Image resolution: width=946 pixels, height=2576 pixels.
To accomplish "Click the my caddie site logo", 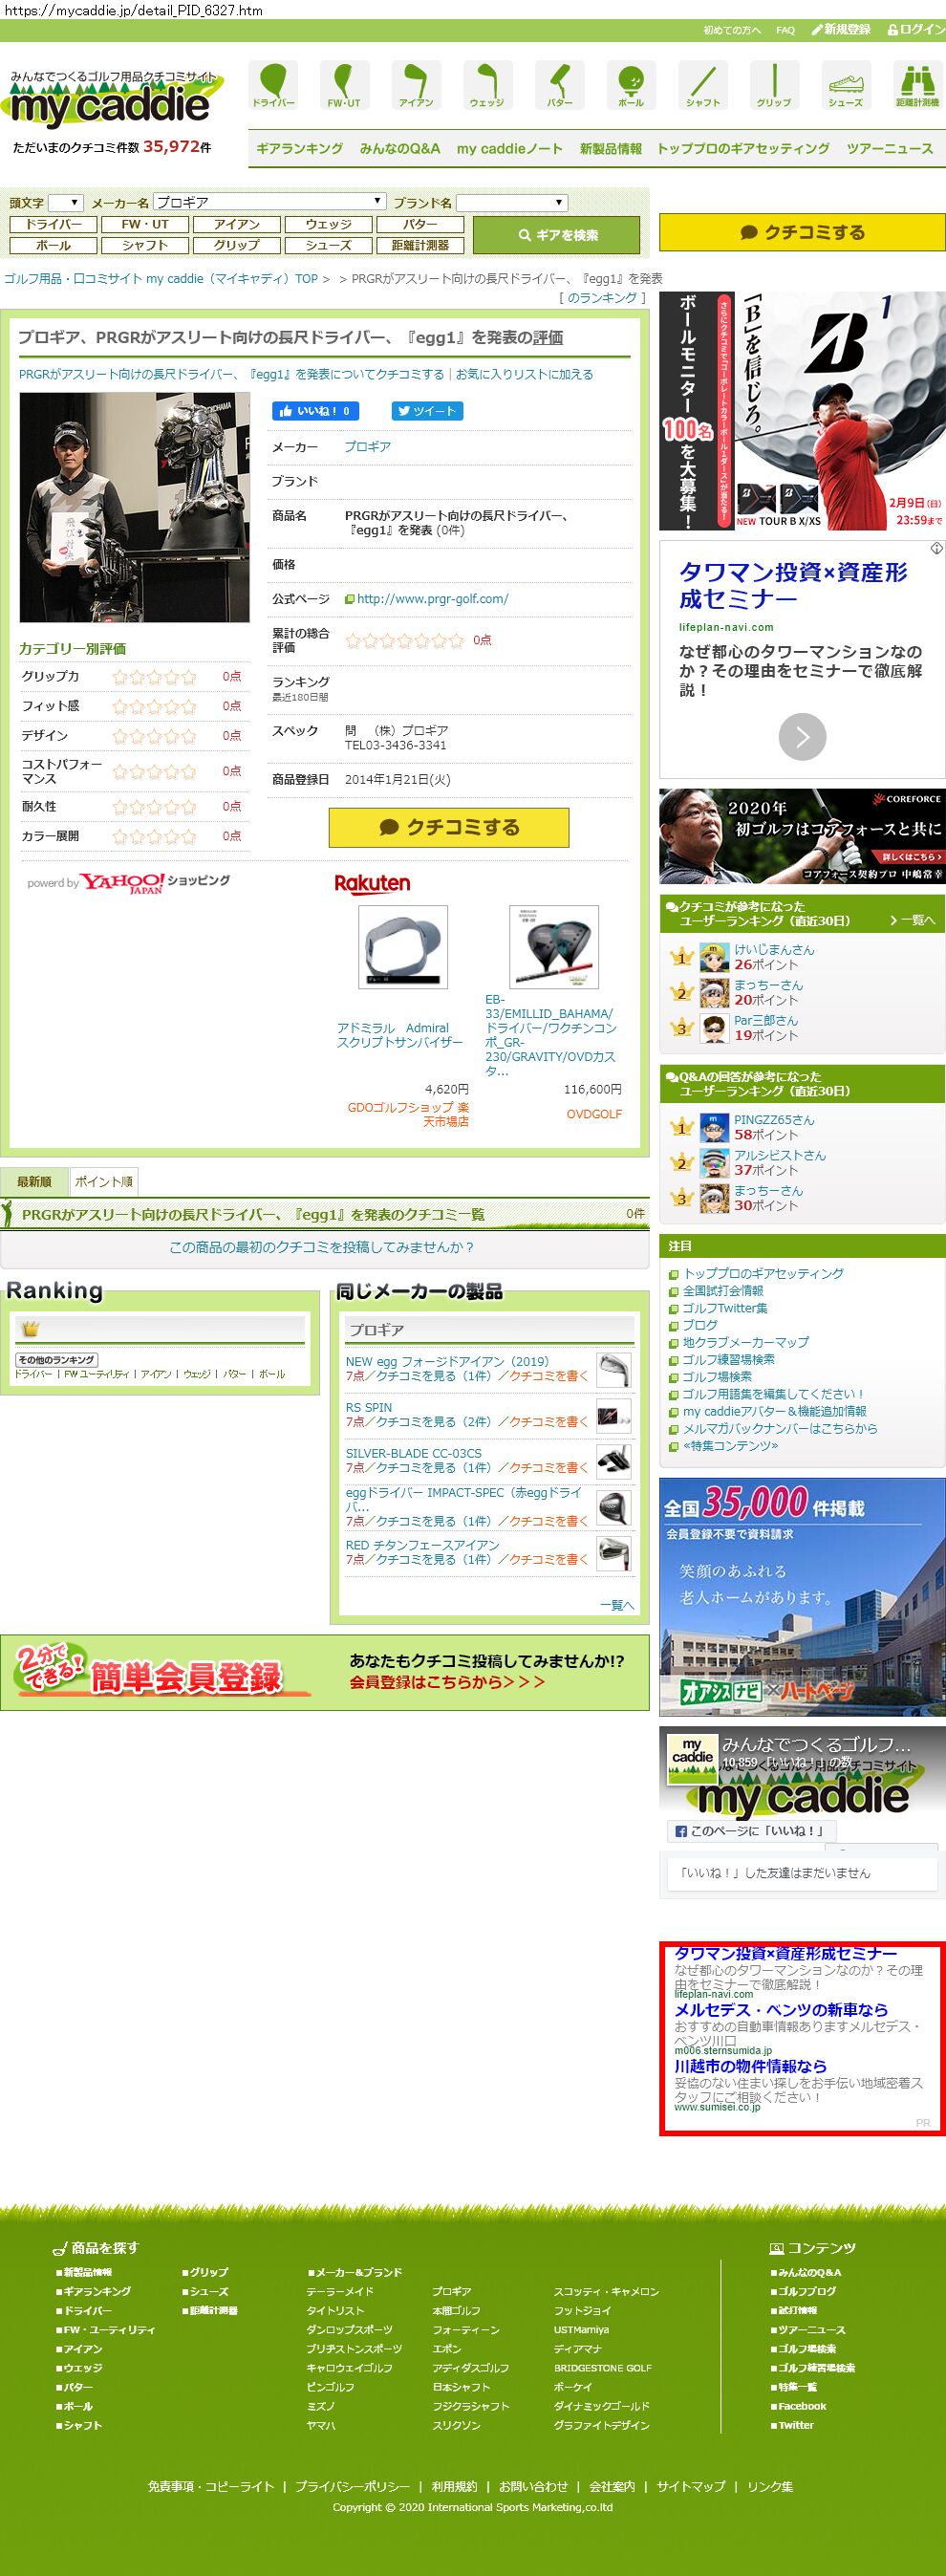I will pyautogui.click(x=112, y=98).
